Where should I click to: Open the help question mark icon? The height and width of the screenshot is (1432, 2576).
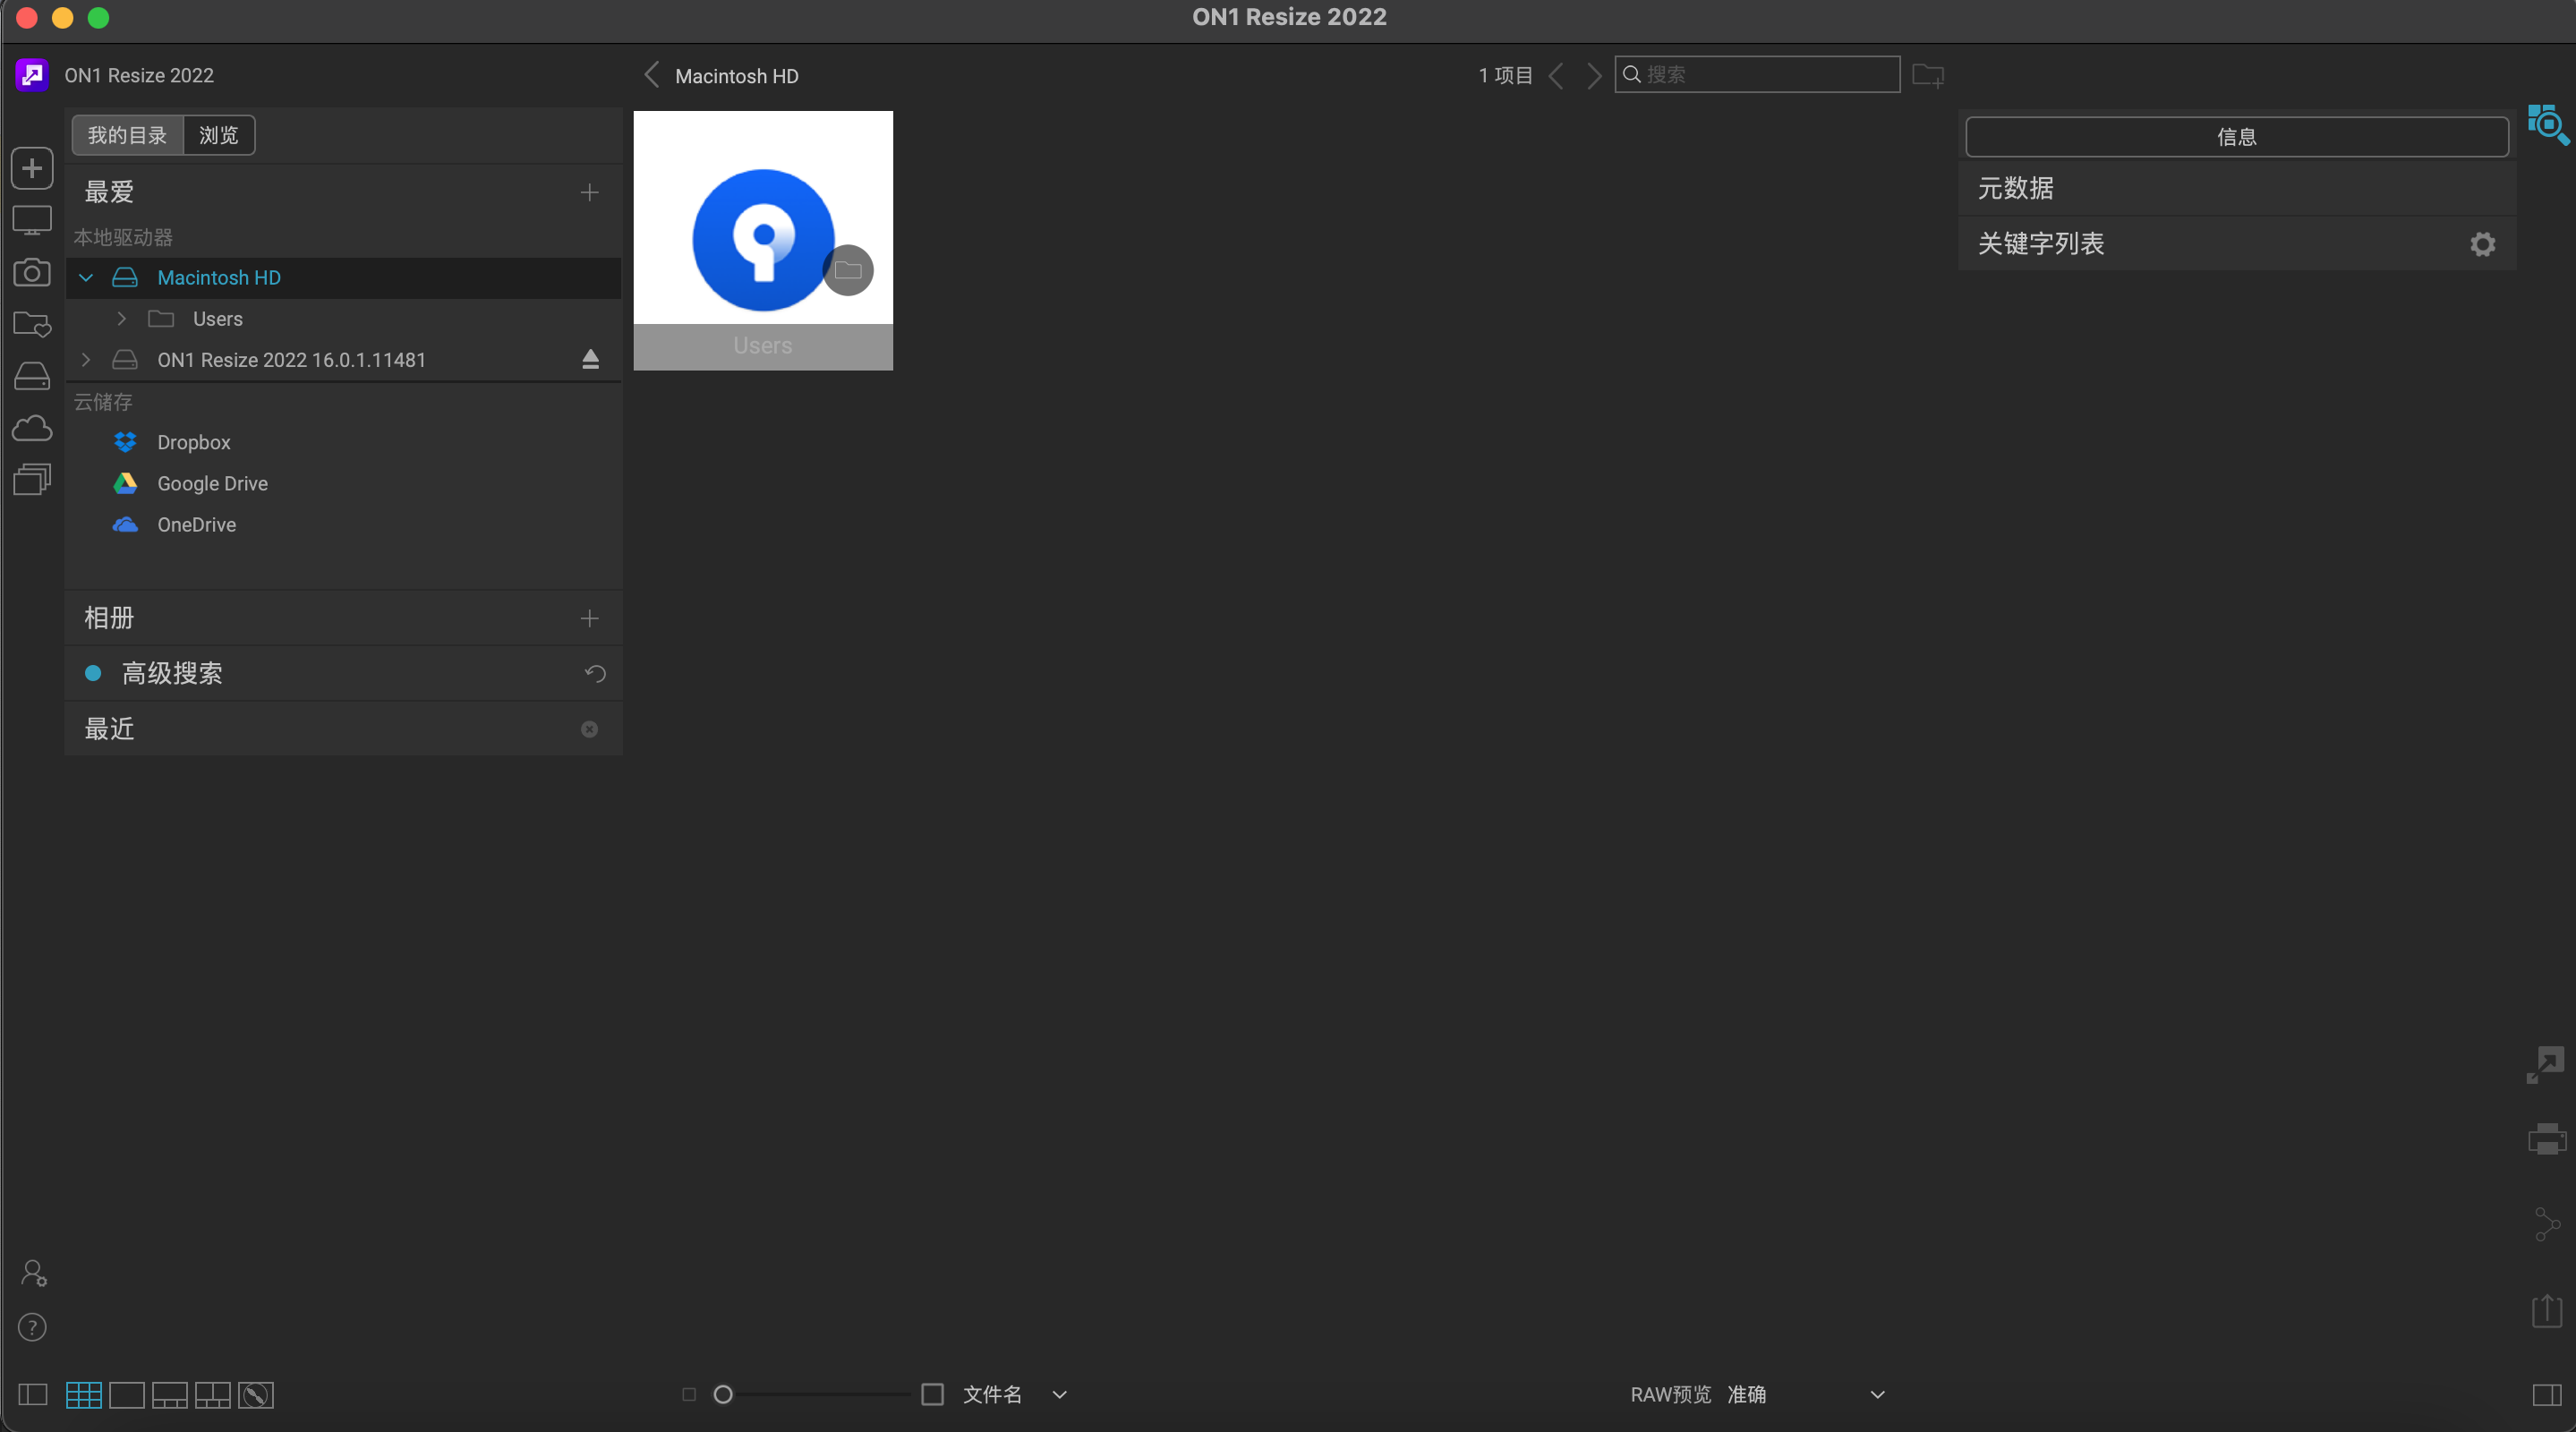coord(32,1327)
